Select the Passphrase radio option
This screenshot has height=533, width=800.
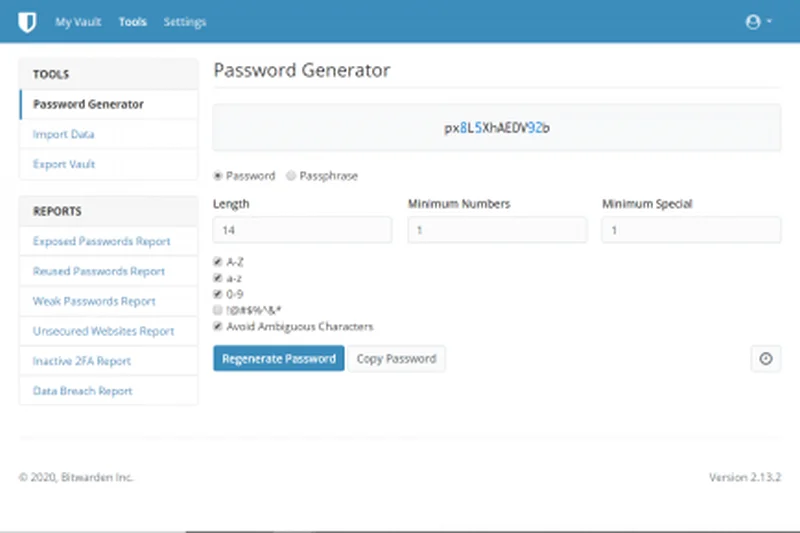(291, 176)
